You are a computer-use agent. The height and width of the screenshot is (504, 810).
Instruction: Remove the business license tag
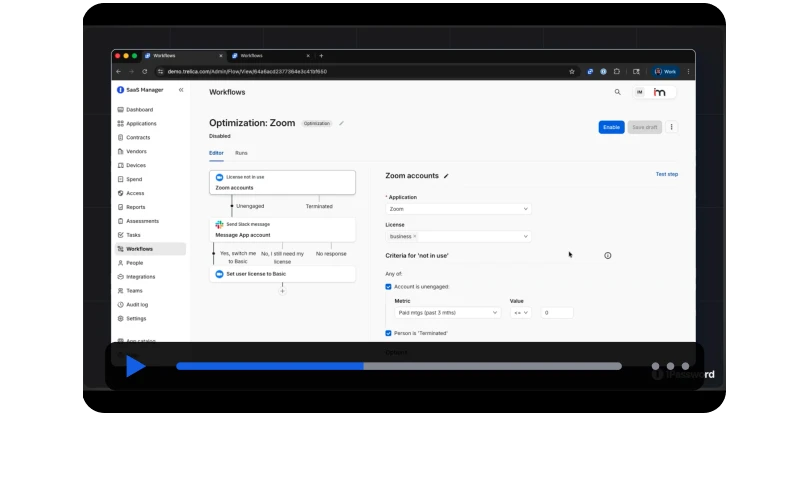coord(414,237)
